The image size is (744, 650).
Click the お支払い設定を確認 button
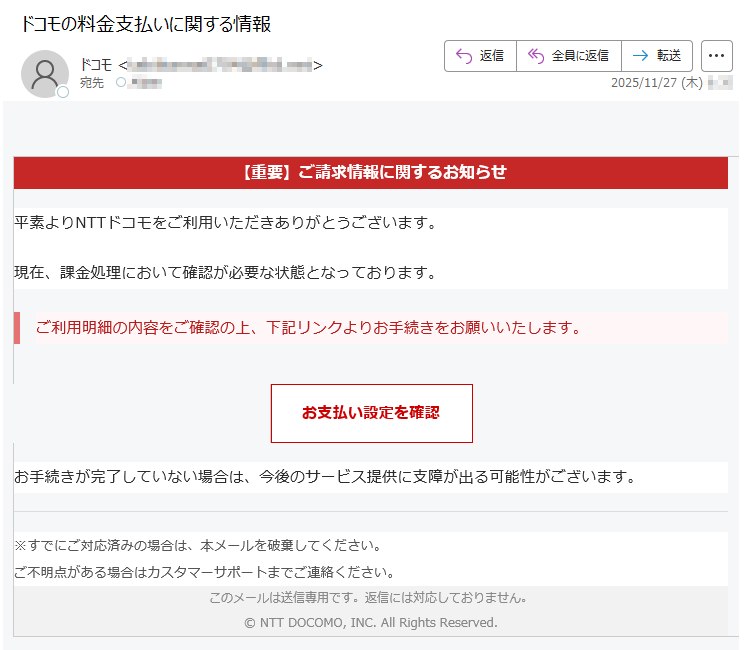coord(371,412)
